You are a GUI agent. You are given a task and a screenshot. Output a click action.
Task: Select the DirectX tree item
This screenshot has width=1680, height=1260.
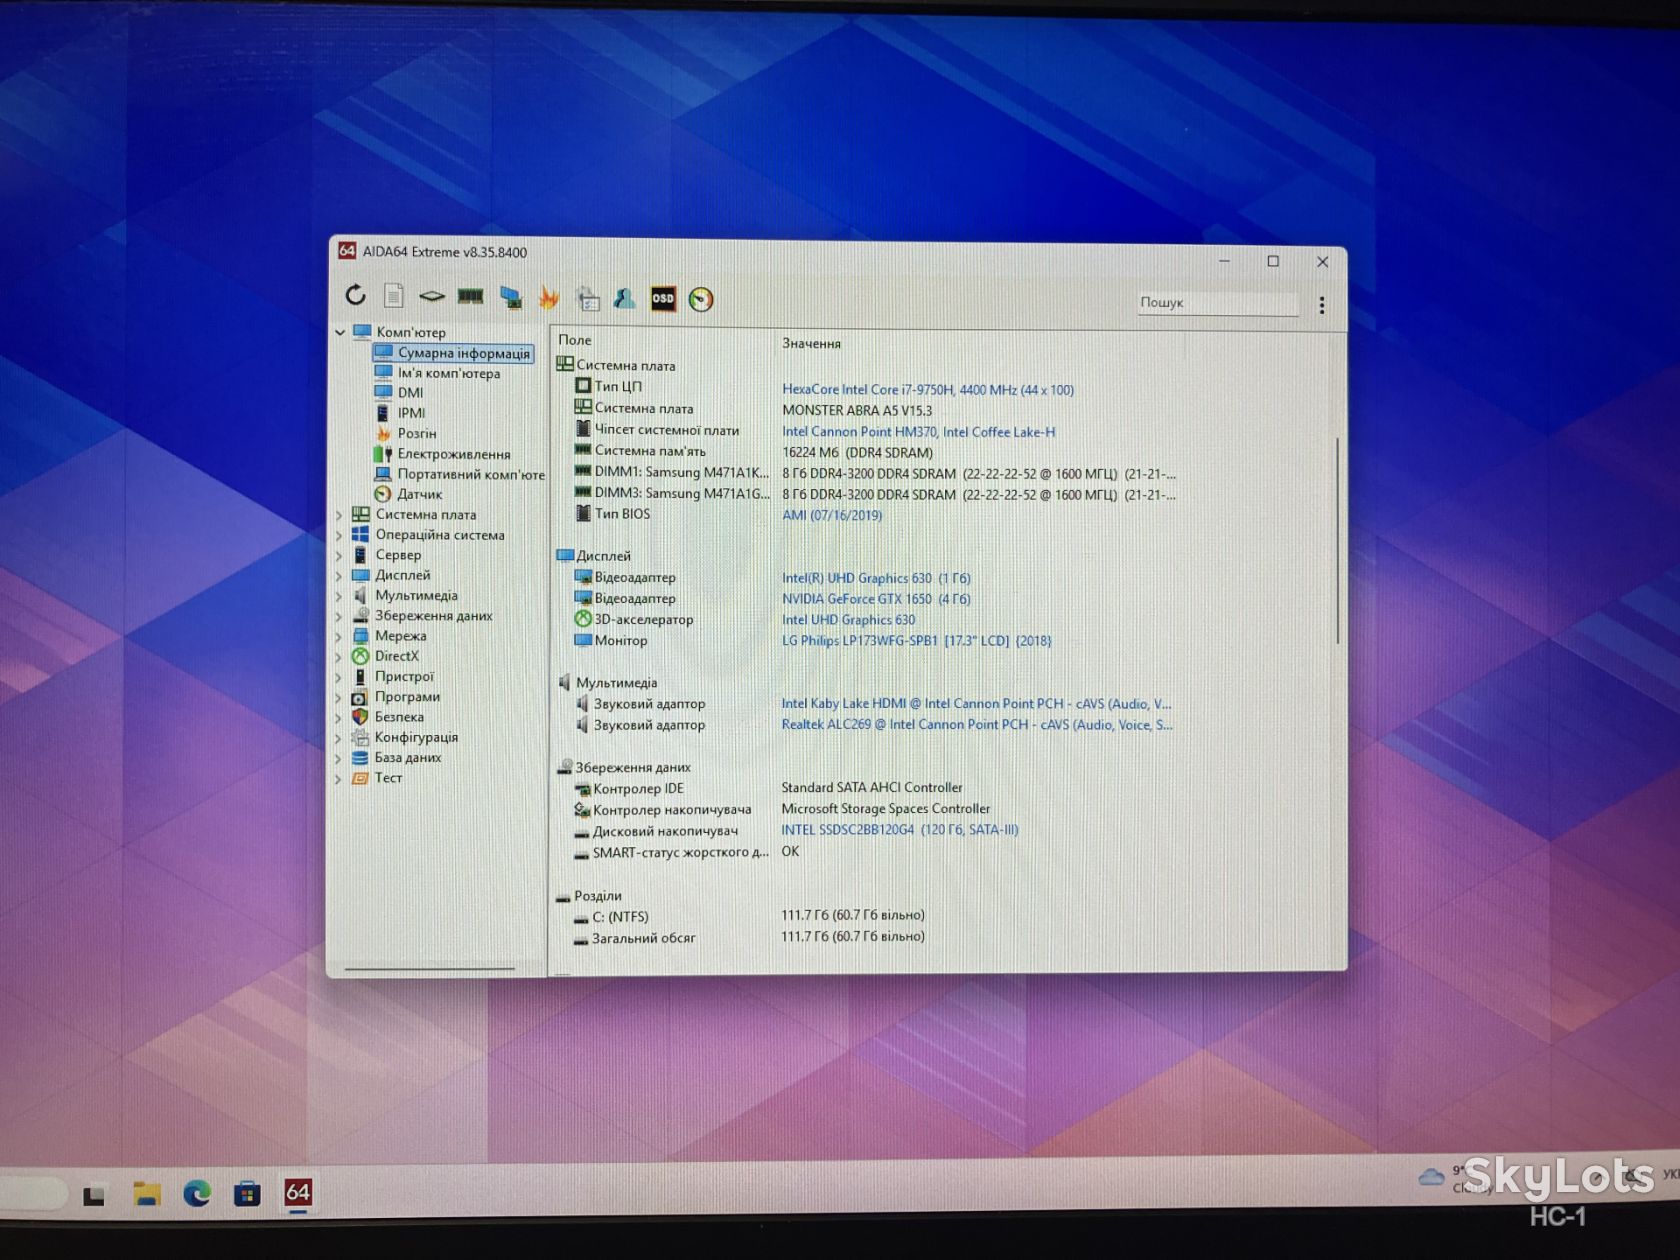point(396,656)
